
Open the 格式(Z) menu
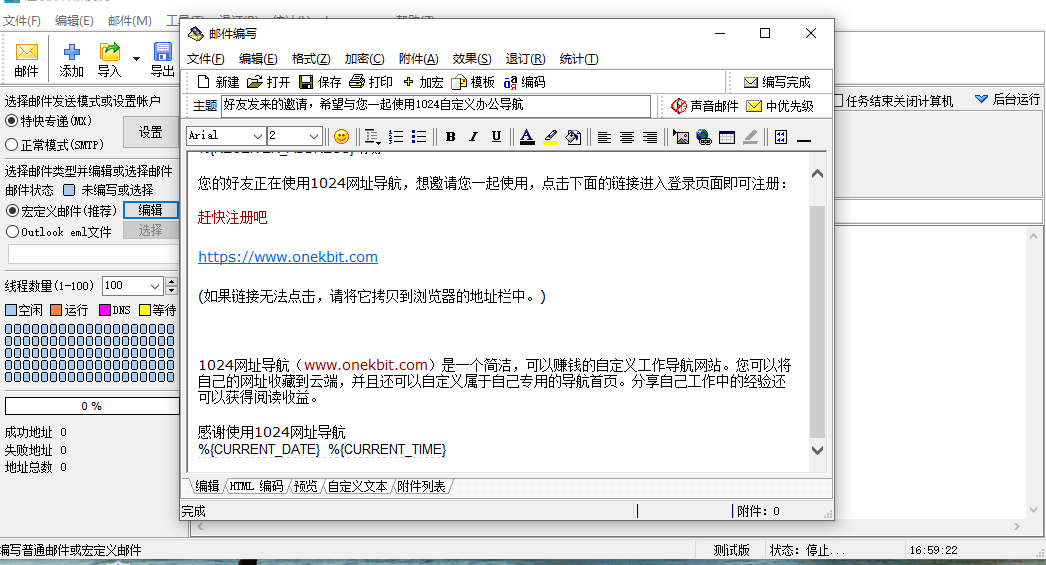coord(311,59)
